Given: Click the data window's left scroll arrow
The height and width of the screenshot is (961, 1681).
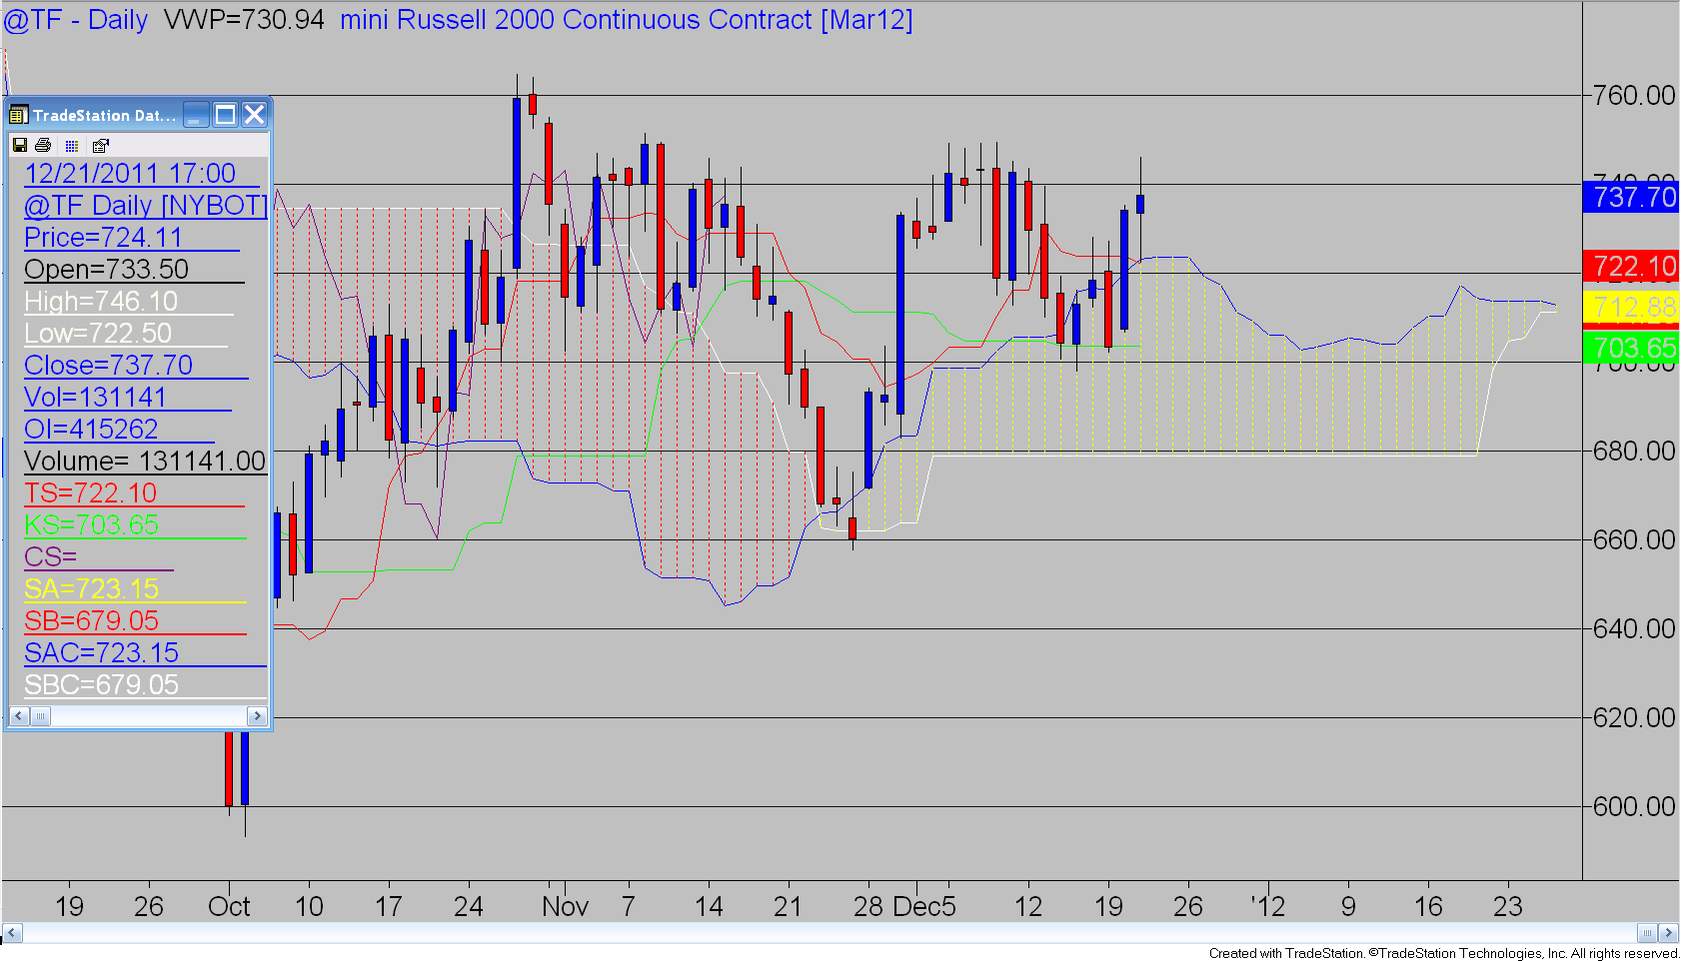Looking at the screenshot, I should [x=19, y=716].
